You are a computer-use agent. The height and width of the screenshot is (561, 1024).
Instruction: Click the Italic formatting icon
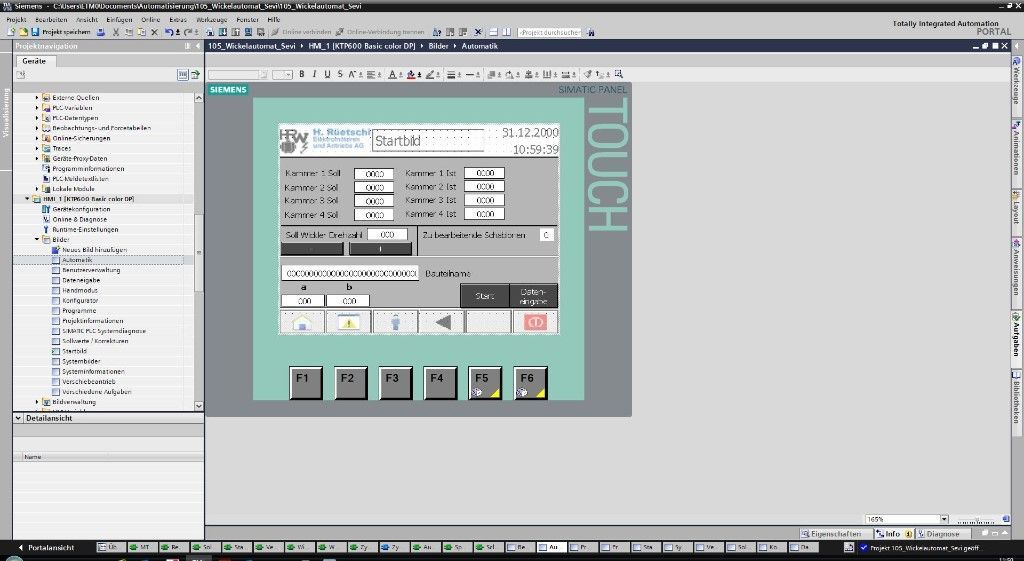tap(314, 74)
